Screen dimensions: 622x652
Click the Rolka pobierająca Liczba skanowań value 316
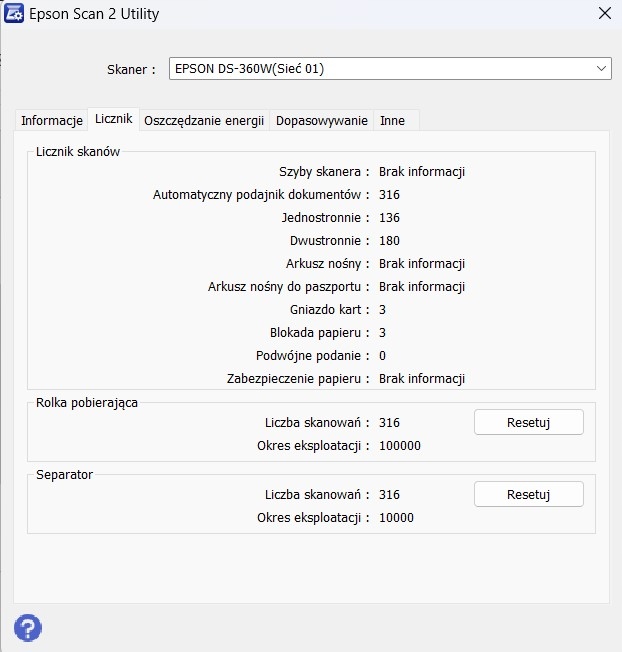pos(389,422)
